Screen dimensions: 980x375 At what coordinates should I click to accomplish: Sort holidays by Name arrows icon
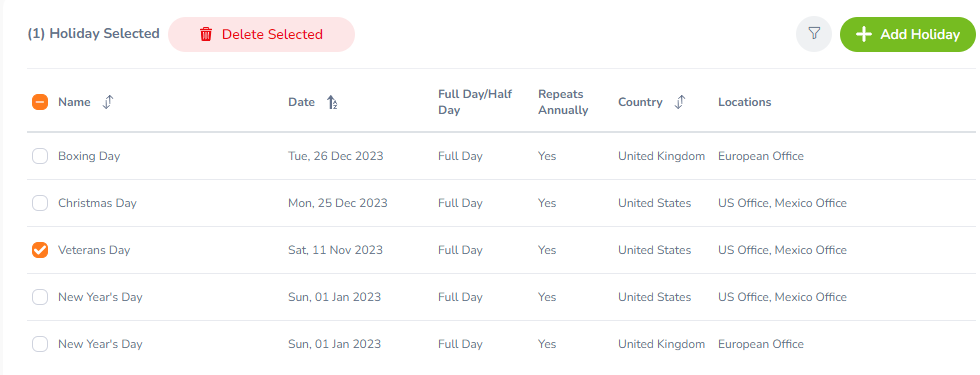click(x=108, y=102)
